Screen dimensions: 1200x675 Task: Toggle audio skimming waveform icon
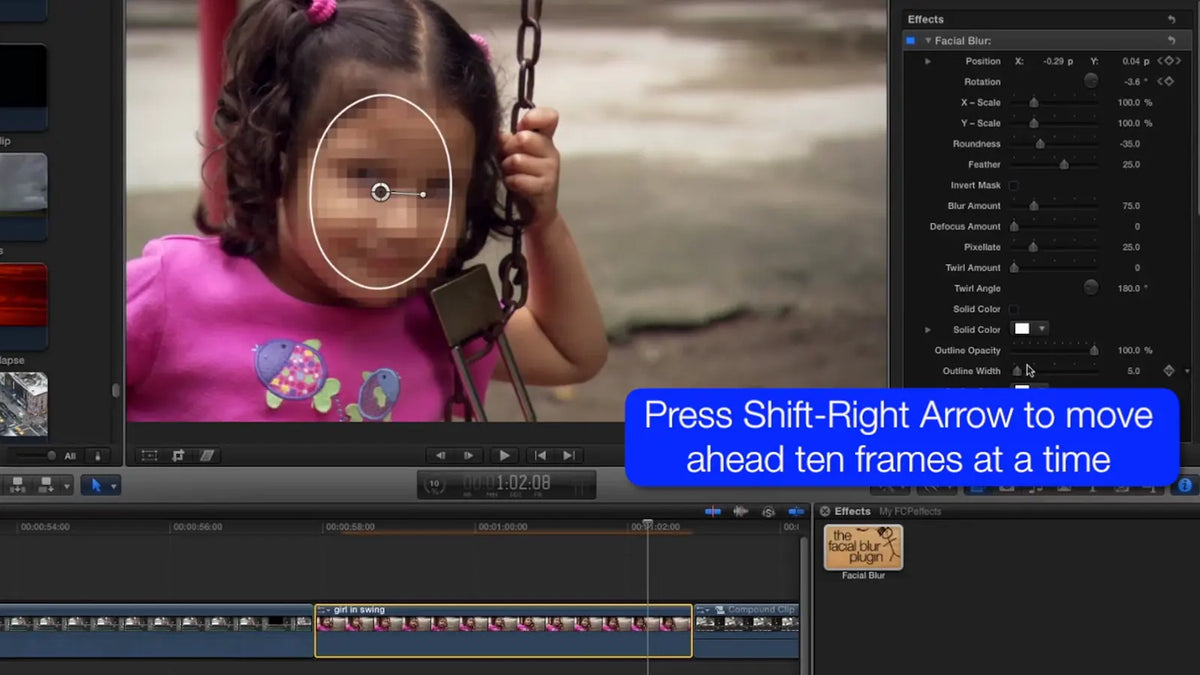[741, 511]
